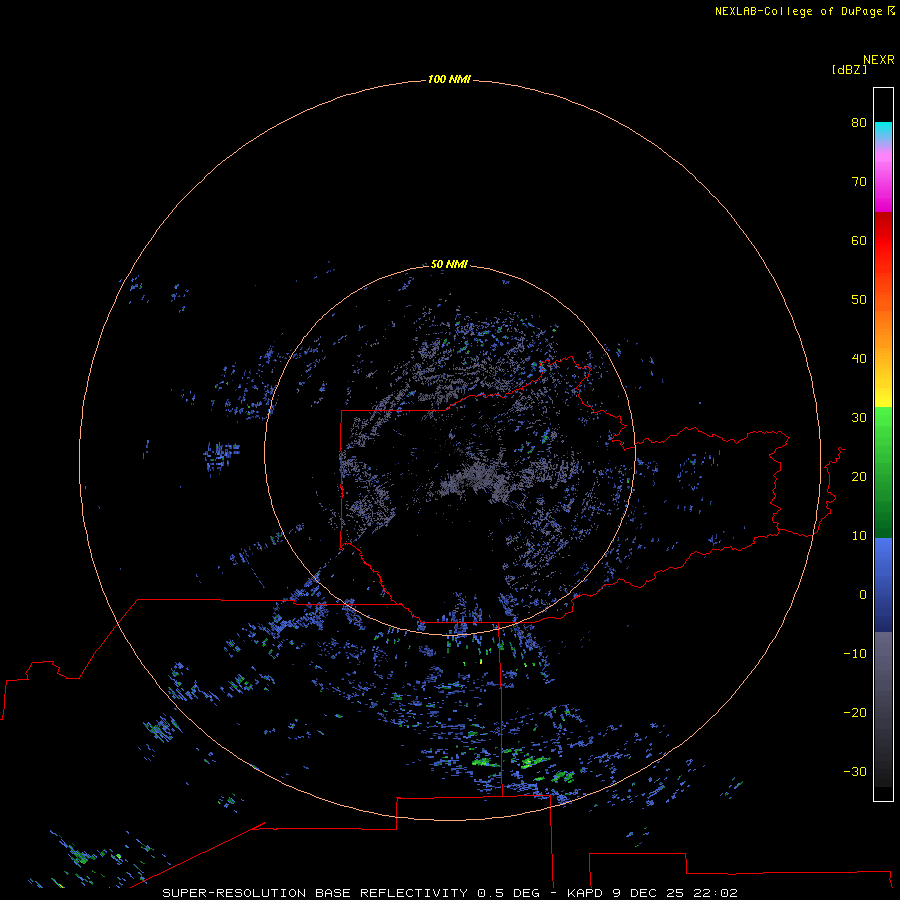Click the 100 NMI range ring label
The height and width of the screenshot is (900, 900).
click(x=449, y=79)
